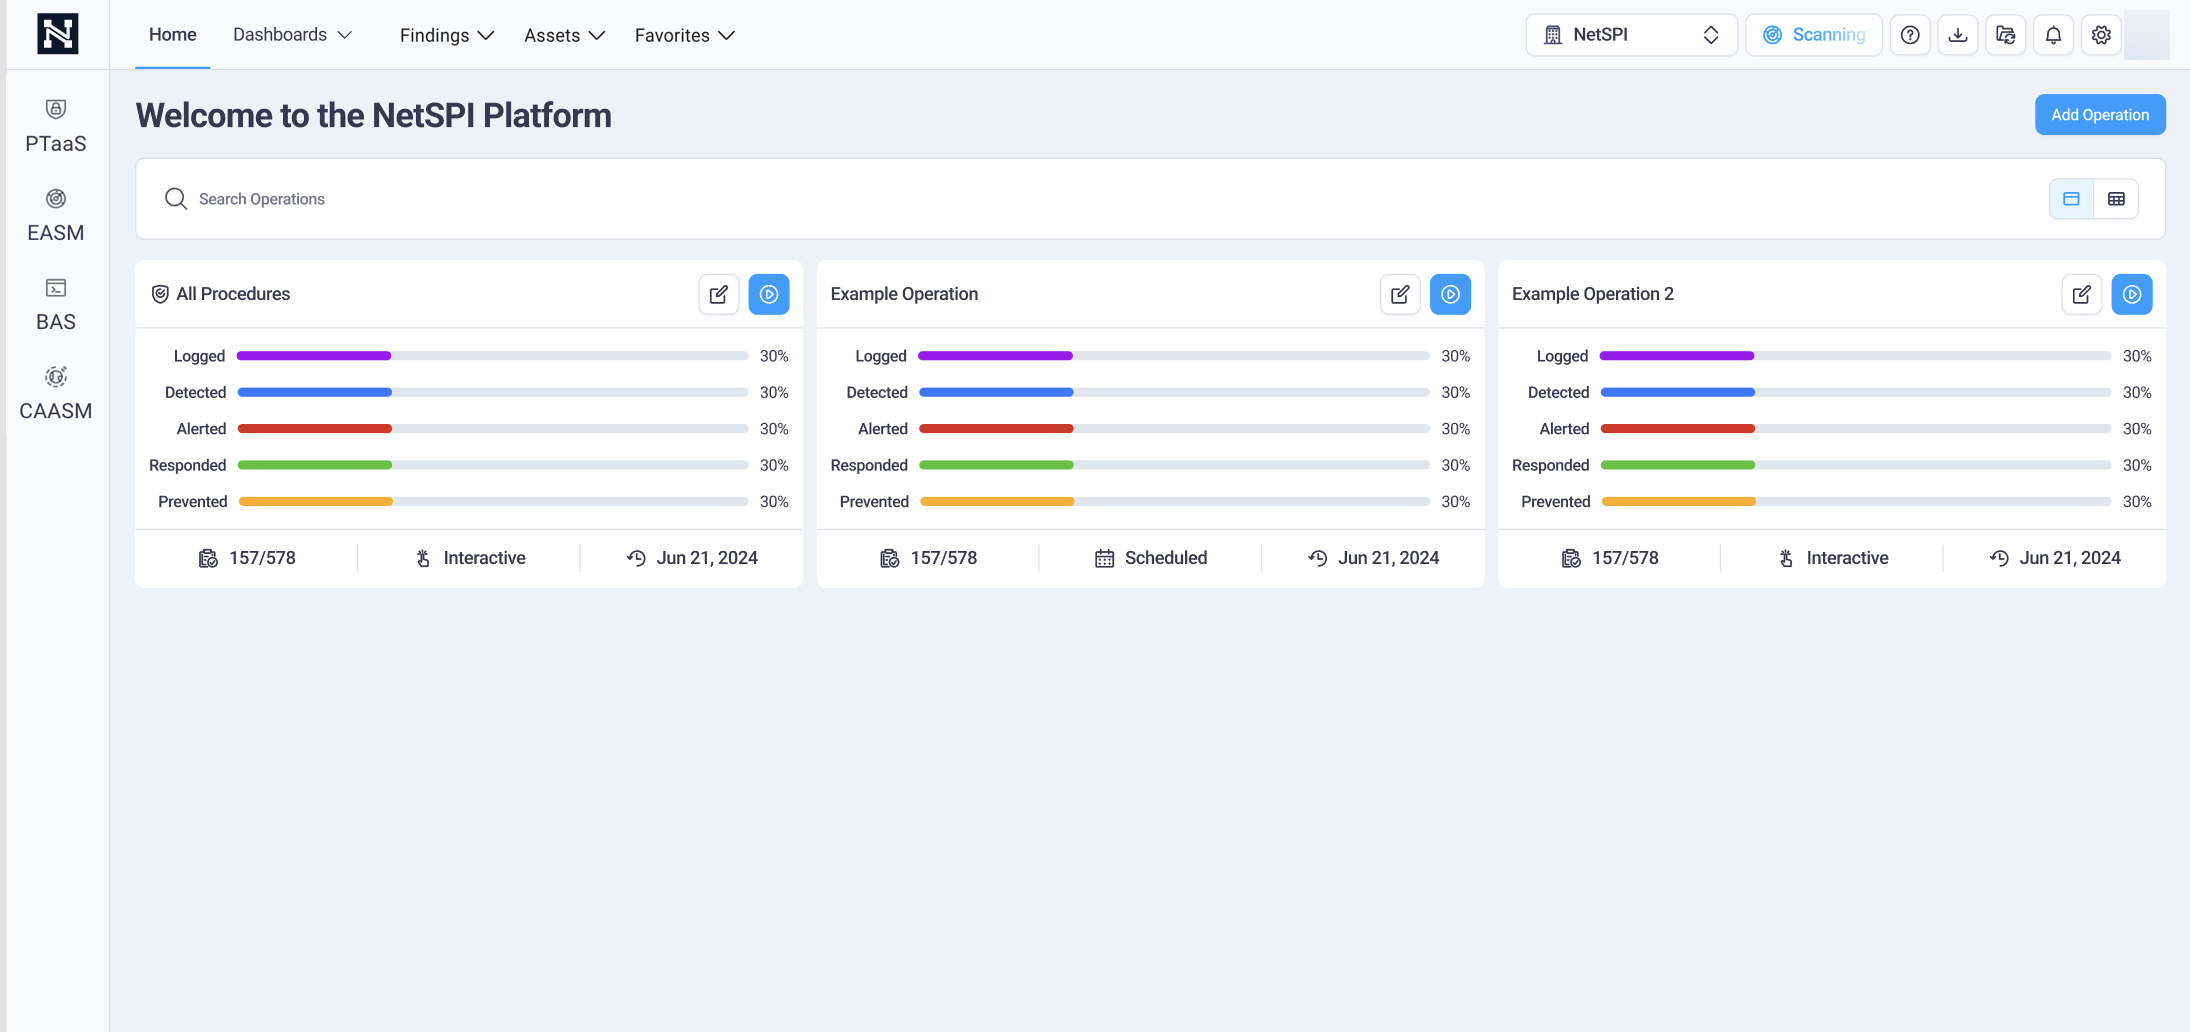Click the NetSPI logo icon
This screenshot has width=2190, height=1032.
pyautogui.click(x=58, y=34)
